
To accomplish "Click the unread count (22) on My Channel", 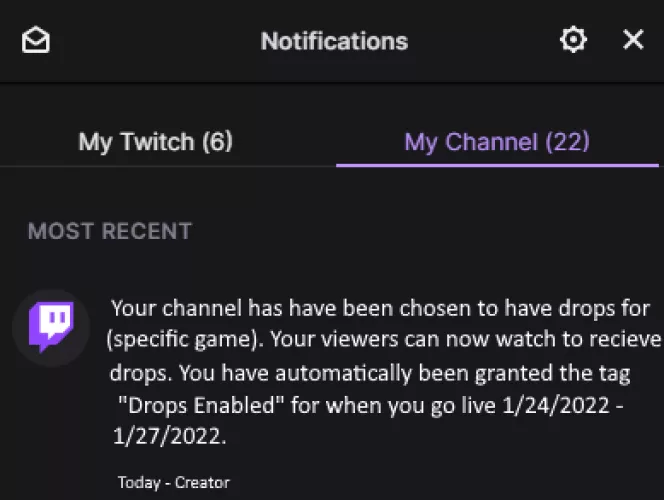I will coord(567,142).
